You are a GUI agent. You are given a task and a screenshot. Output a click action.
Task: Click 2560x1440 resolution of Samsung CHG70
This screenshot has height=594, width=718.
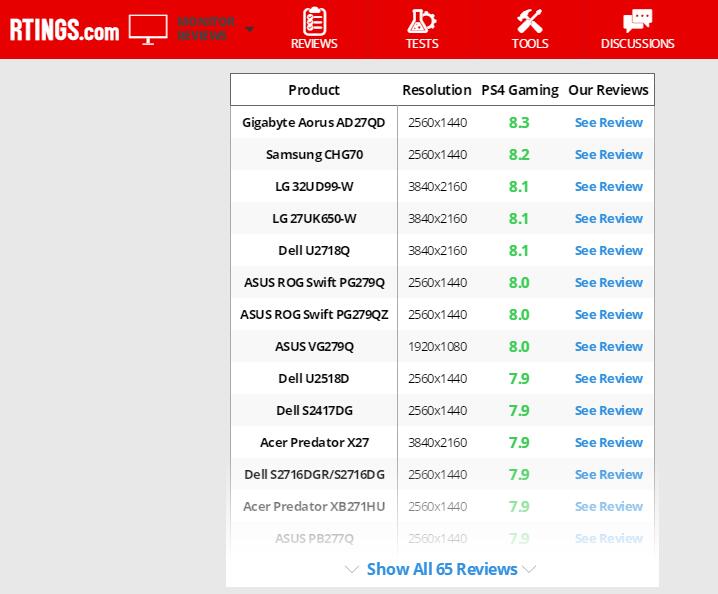[437, 154]
